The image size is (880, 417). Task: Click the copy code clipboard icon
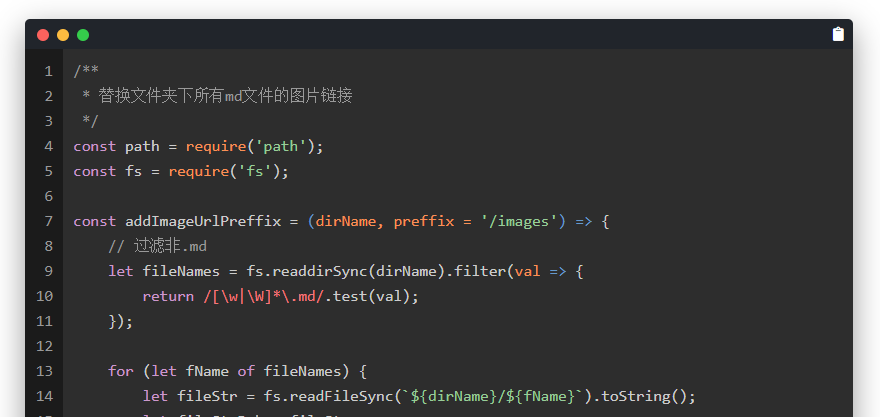point(838,34)
